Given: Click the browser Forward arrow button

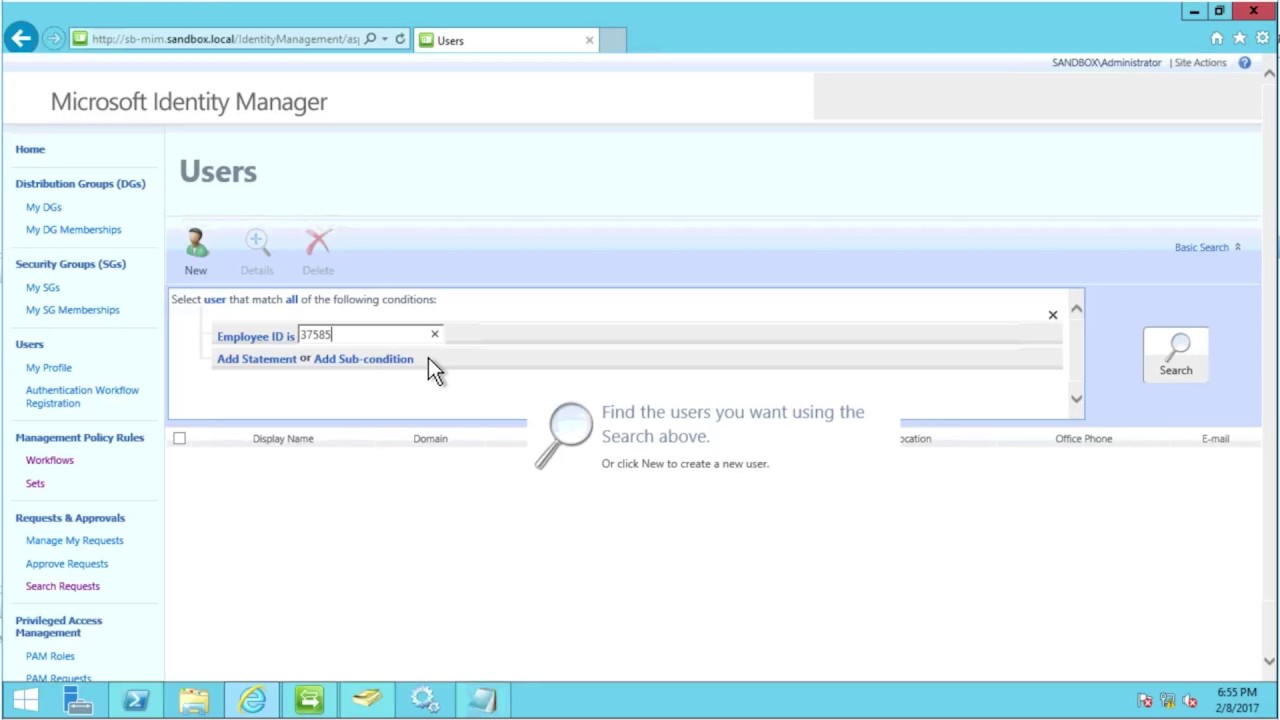Looking at the screenshot, I should 54,39.
